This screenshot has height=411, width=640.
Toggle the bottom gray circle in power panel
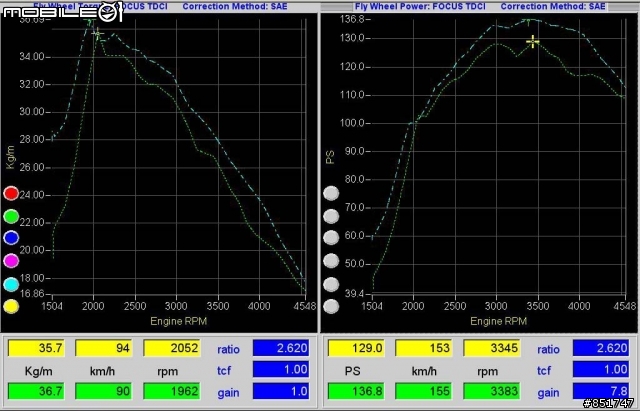[331, 306]
